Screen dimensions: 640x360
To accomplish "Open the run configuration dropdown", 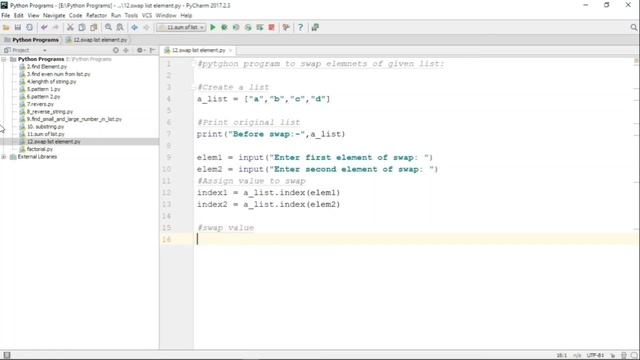I will 181,27.
